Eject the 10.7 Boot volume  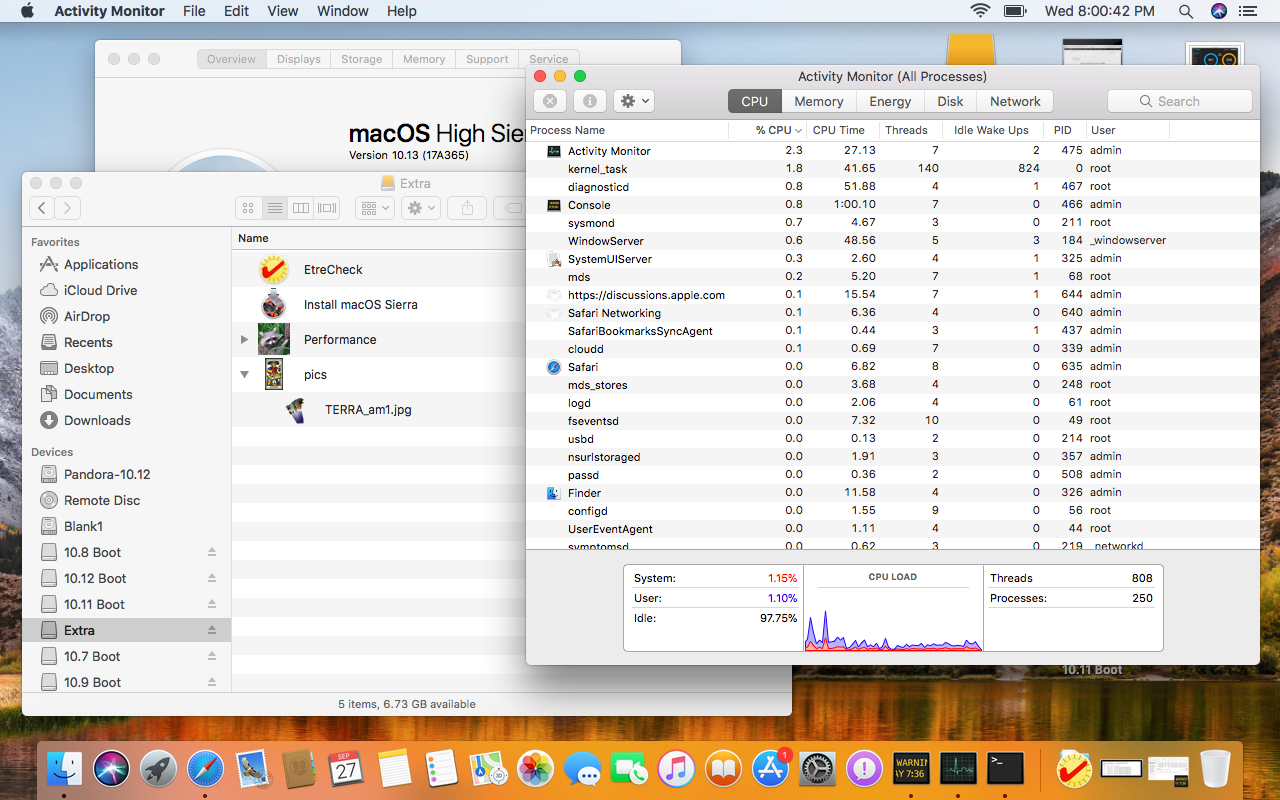coord(212,656)
